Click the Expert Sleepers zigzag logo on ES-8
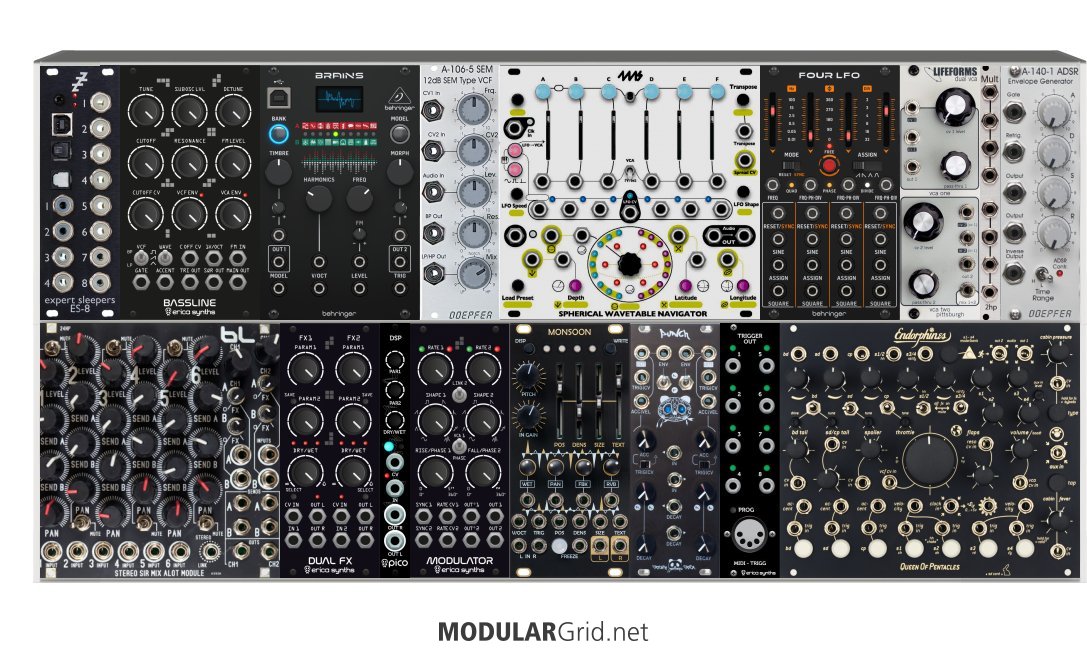Image resolution: width=1087 pixels, height=653 pixels. point(78,82)
